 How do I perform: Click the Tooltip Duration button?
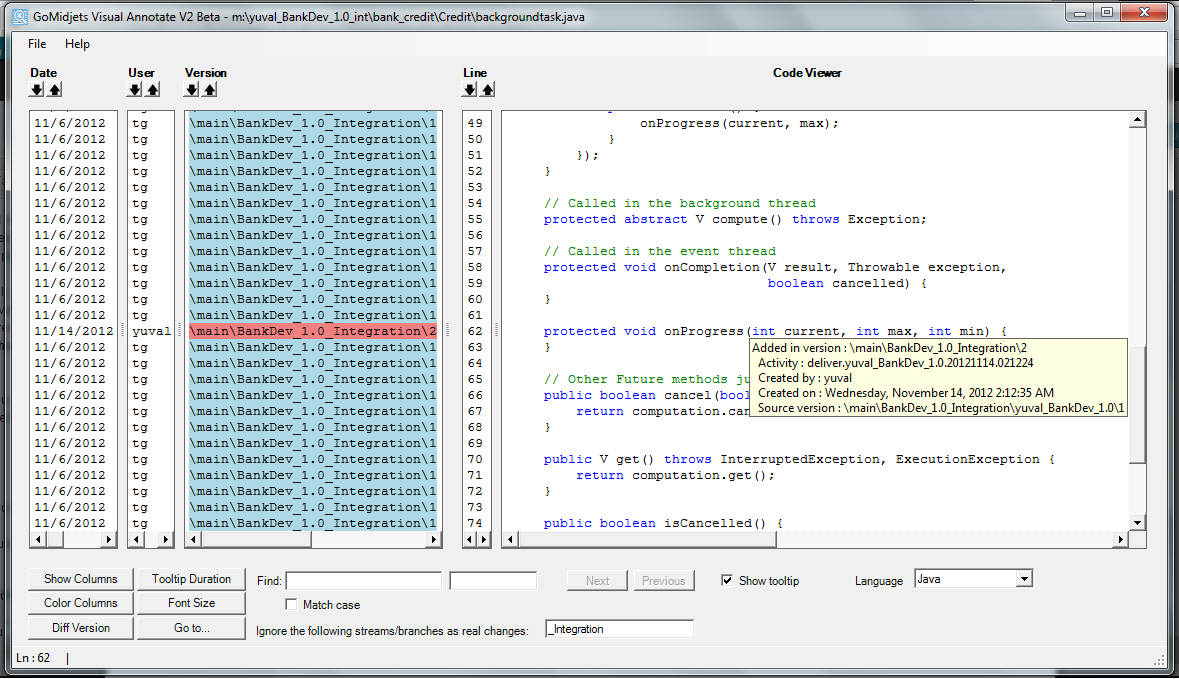coord(191,579)
